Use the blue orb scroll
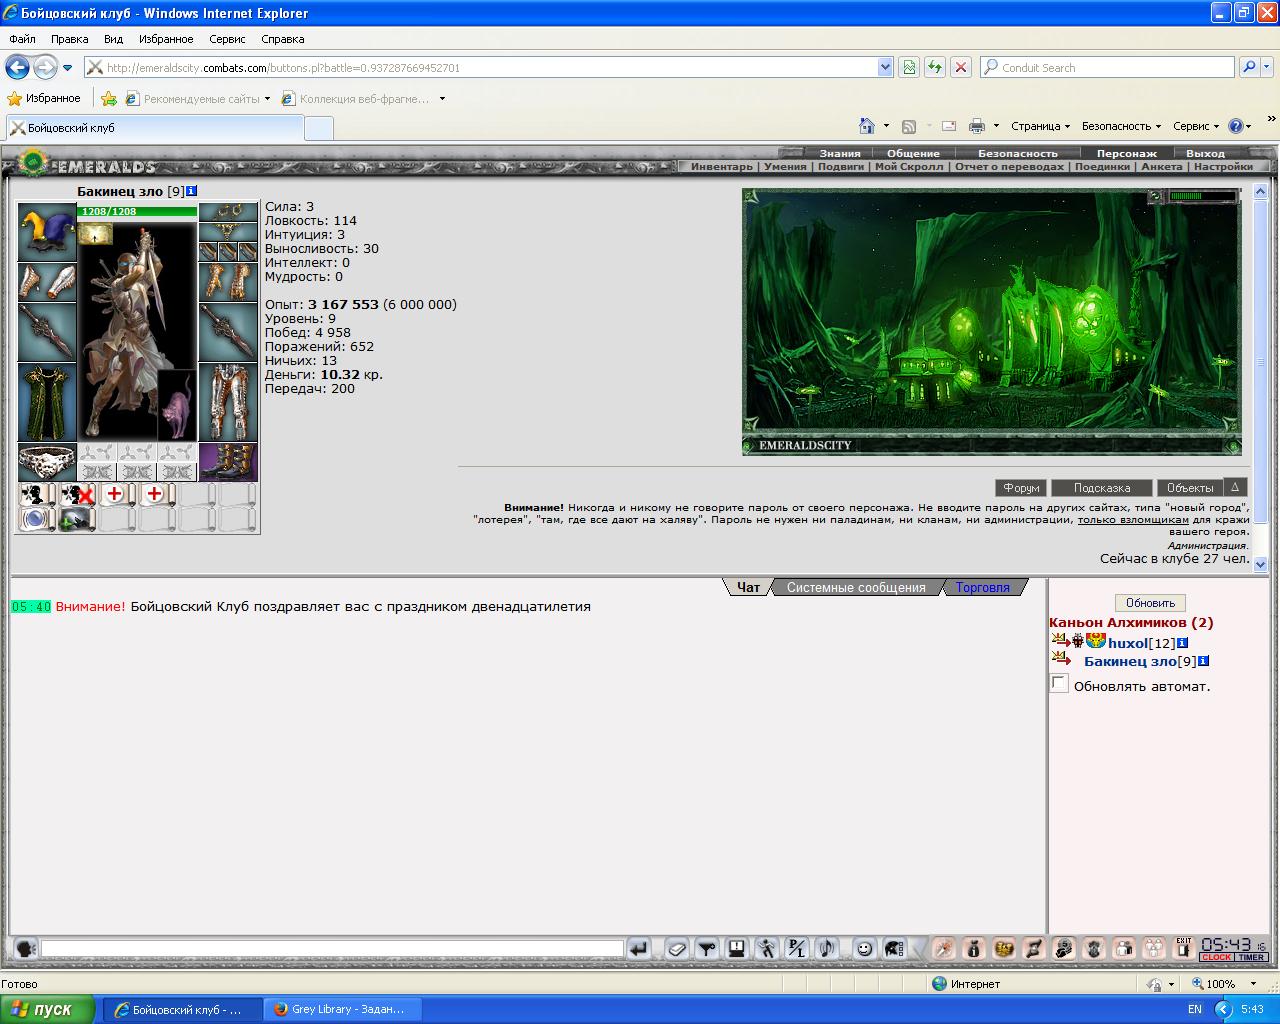The width and height of the screenshot is (1280, 1024). pos(37,519)
